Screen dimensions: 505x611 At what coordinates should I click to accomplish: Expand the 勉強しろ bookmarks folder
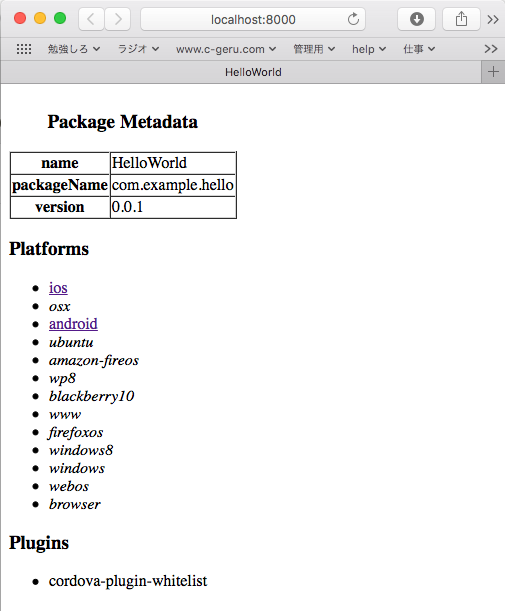[74, 49]
